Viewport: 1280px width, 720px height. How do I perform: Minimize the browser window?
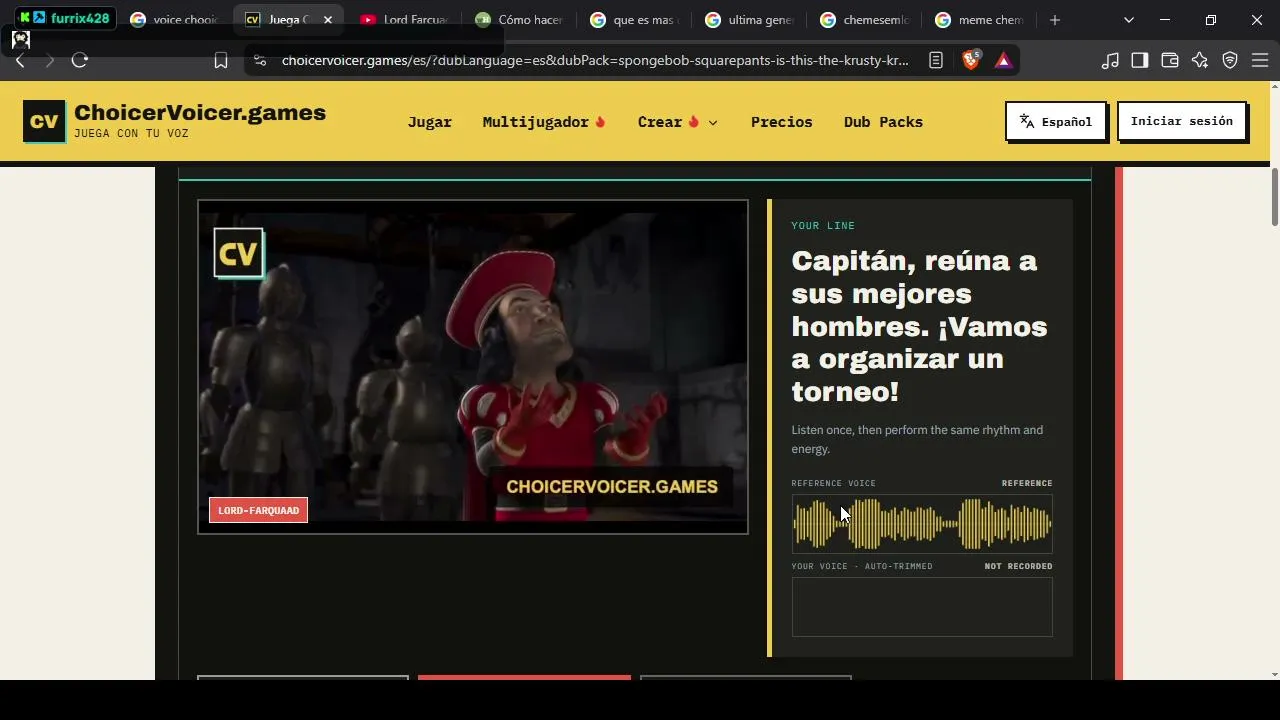pyautogui.click(x=1165, y=20)
